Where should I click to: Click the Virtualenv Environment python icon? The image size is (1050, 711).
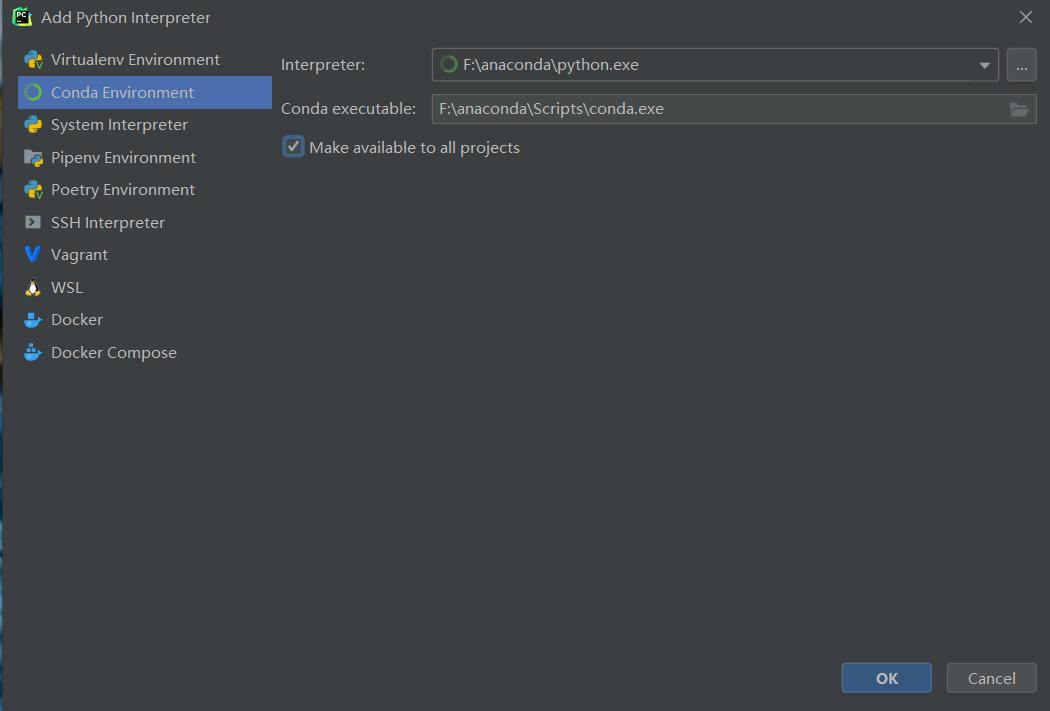[x=33, y=60]
